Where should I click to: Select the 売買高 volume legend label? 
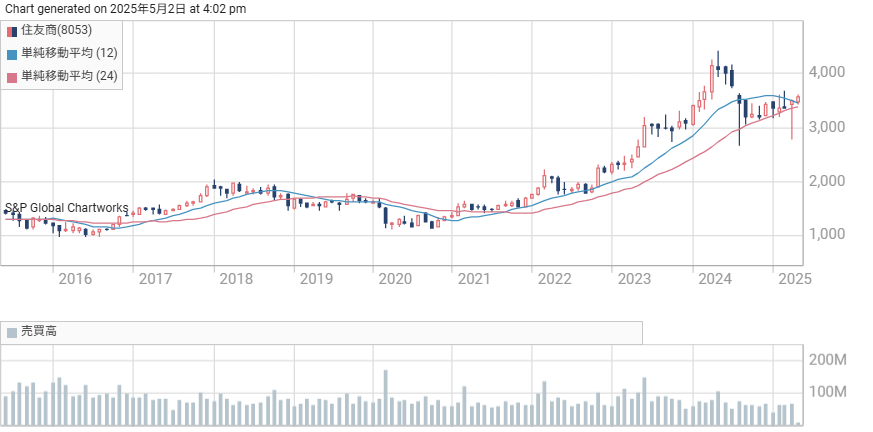pyautogui.click(x=38, y=332)
